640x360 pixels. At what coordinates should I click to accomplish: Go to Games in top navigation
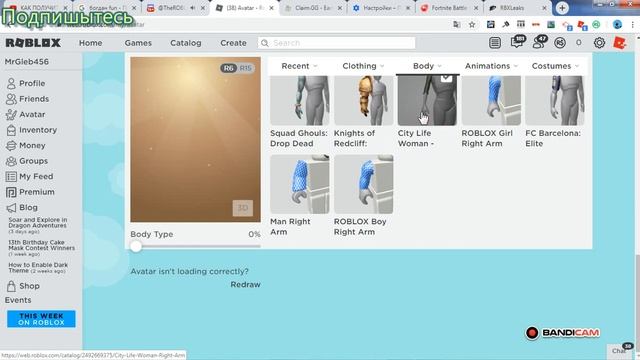(x=138, y=43)
